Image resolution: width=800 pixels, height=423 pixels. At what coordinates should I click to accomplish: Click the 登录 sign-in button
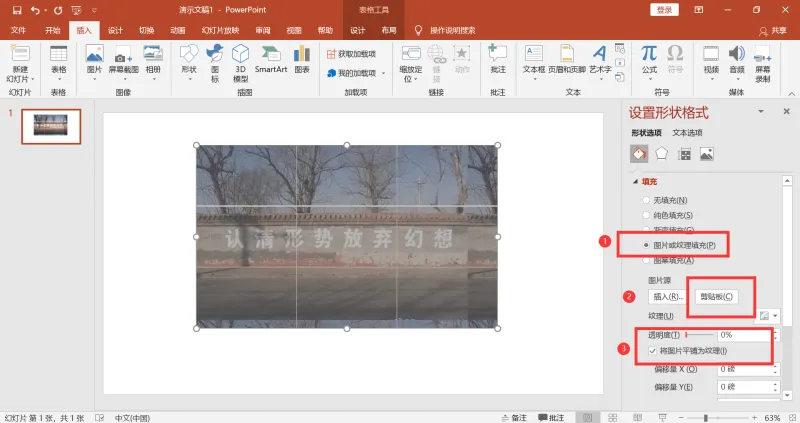(664, 10)
